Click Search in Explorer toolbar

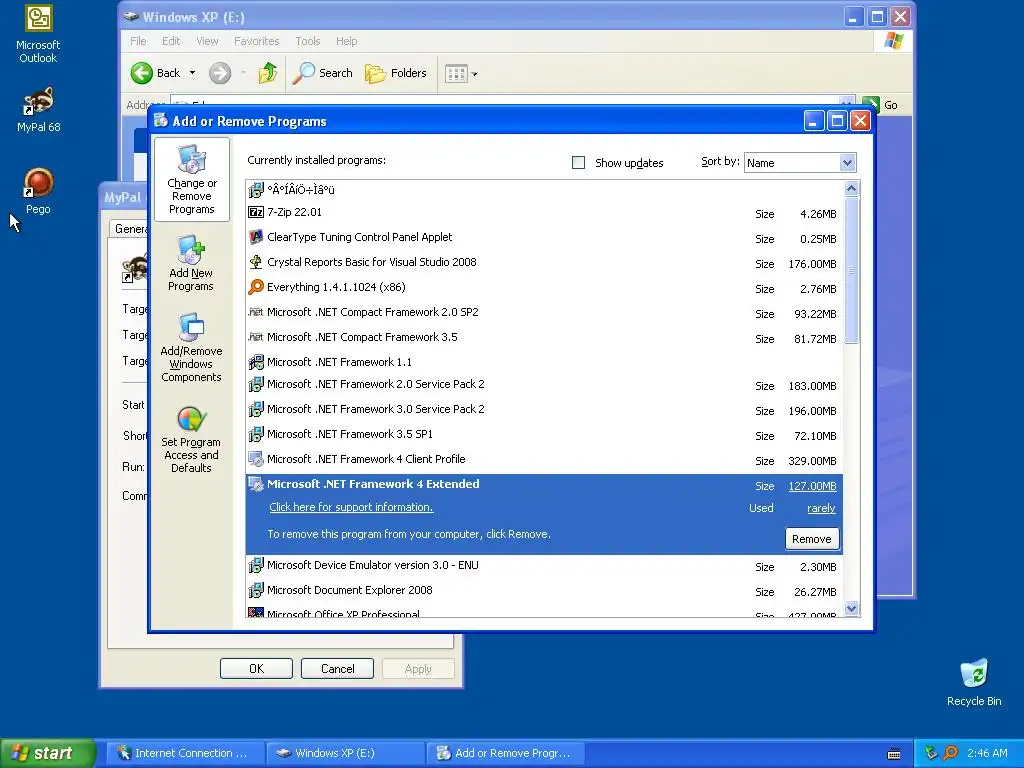pos(323,73)
